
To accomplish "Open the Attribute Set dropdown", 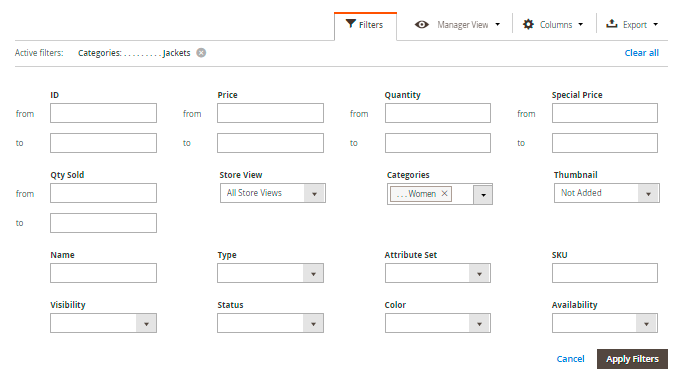I will click(438, 273).
